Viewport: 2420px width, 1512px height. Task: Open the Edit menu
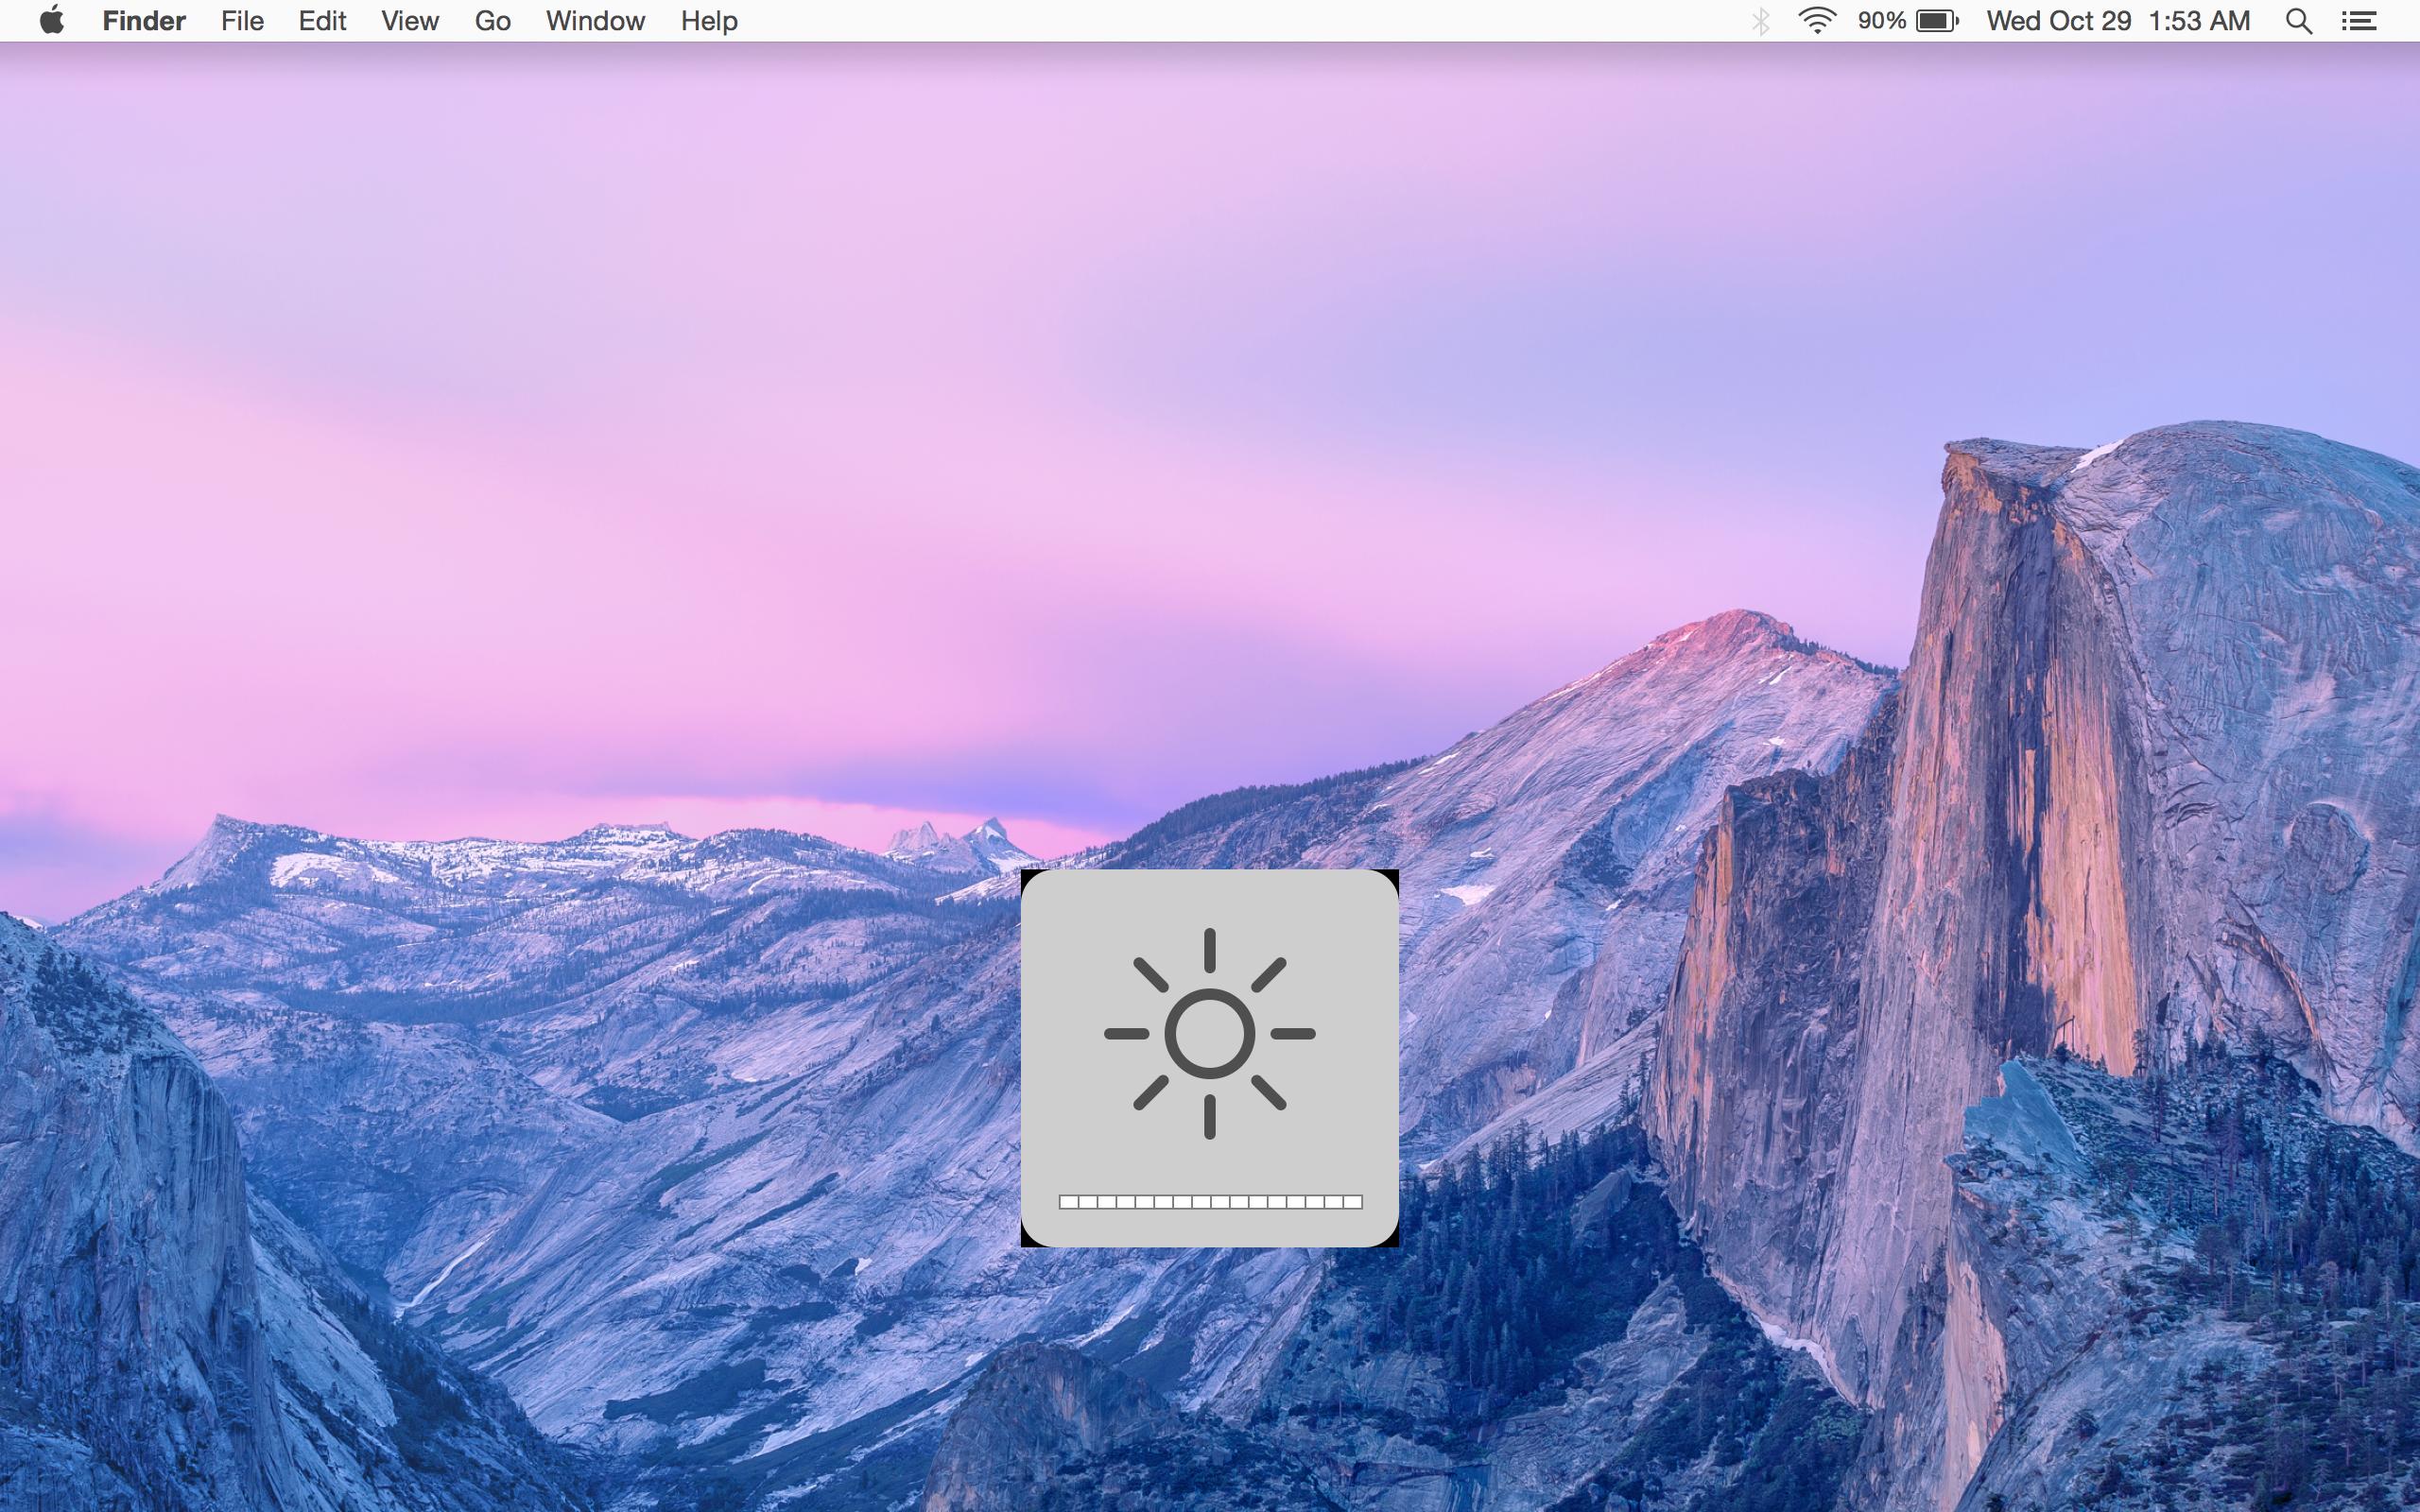[x=322, y=21]
